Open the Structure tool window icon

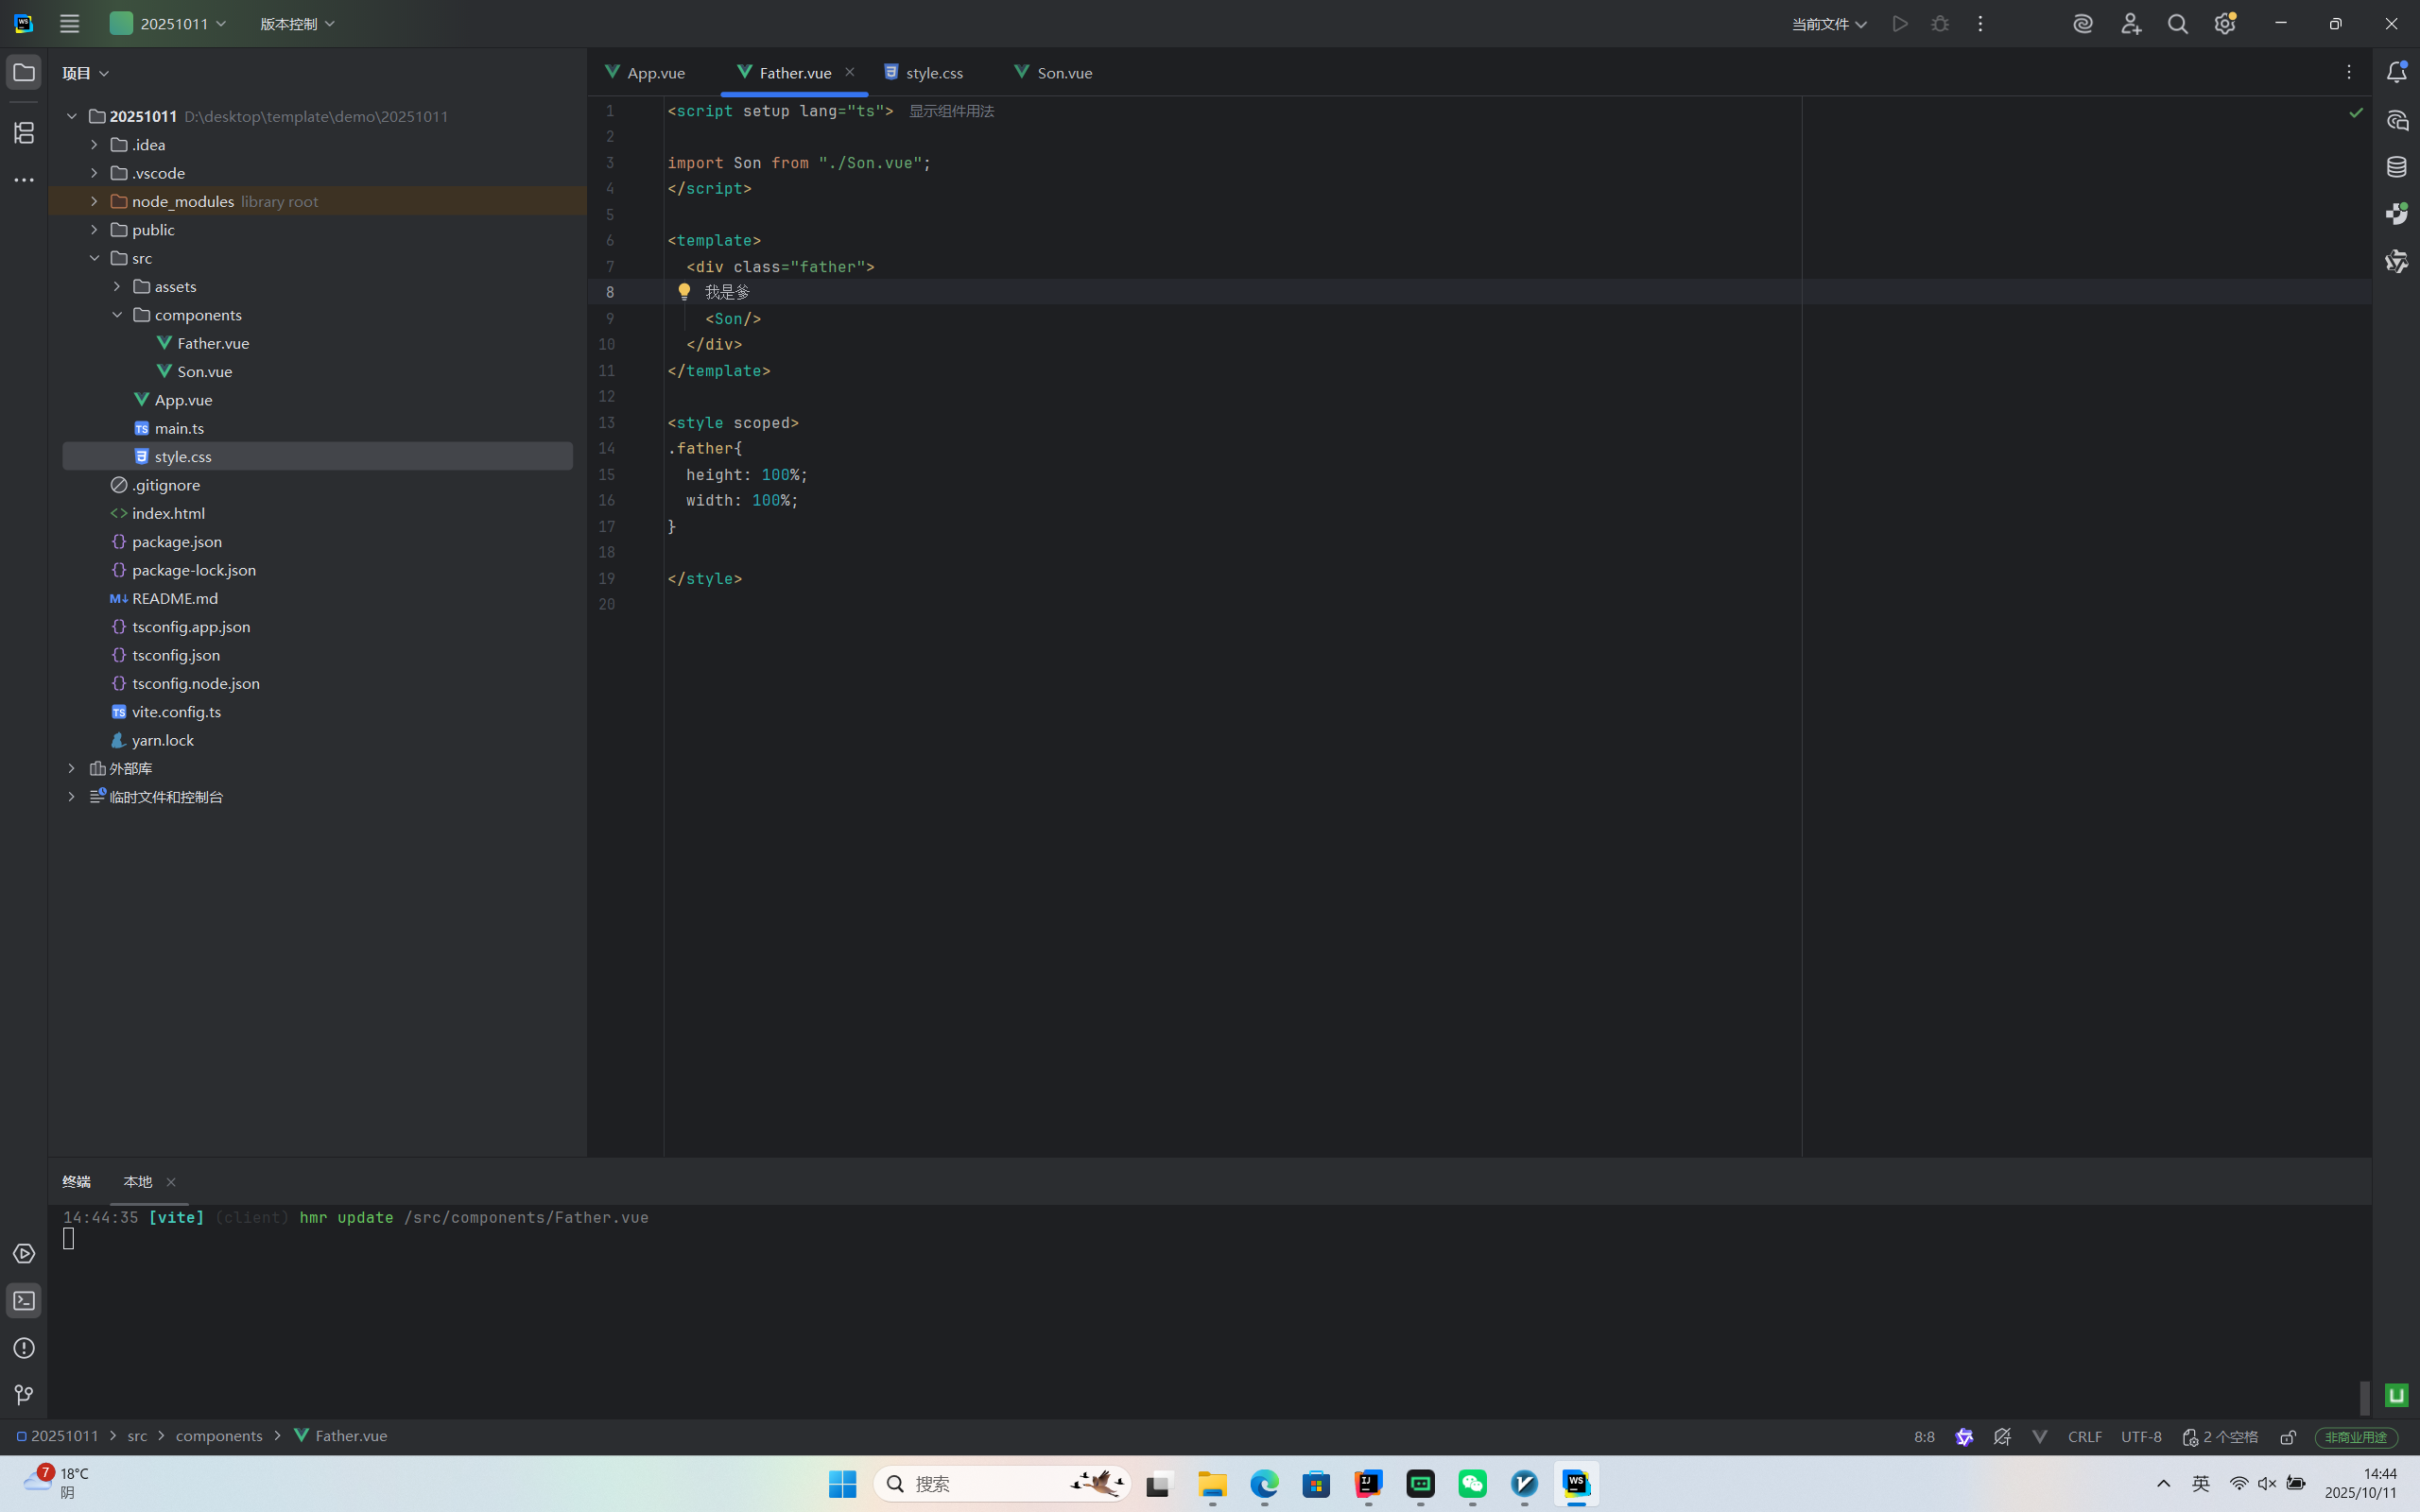click(x=24, y=132)
